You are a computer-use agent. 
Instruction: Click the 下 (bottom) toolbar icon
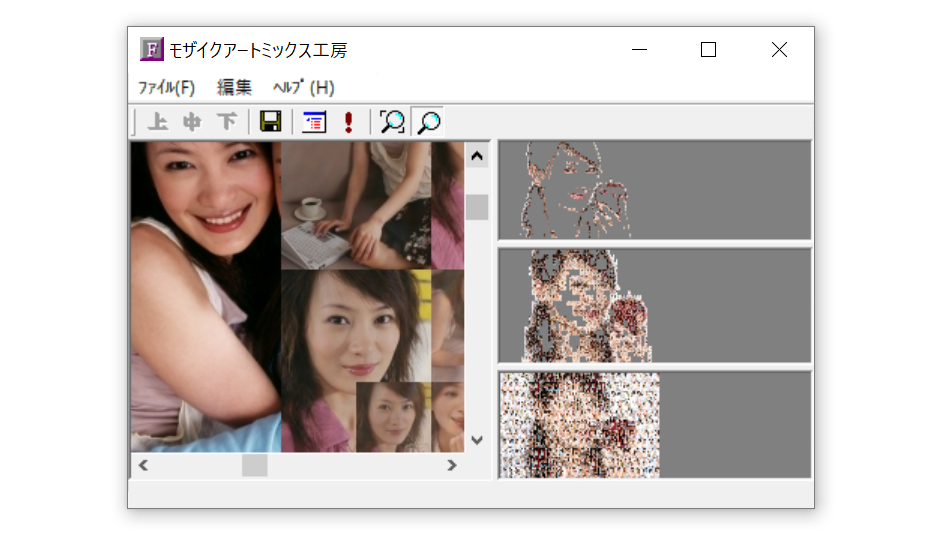tap(227, 122)
